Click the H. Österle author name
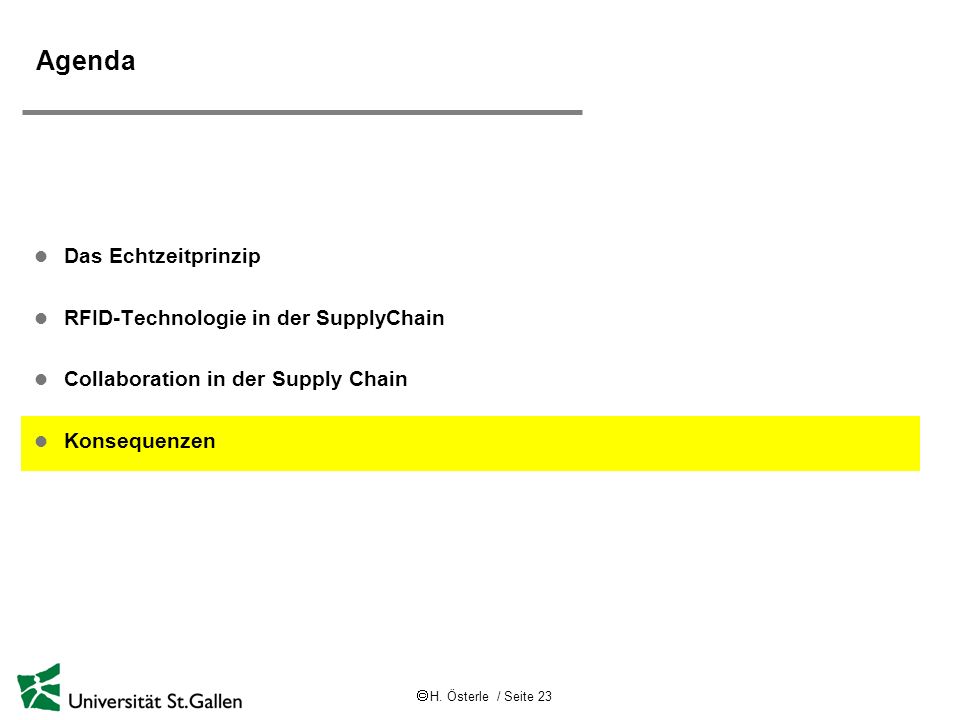The image size is (960, 720). click(x=459, y=696)
